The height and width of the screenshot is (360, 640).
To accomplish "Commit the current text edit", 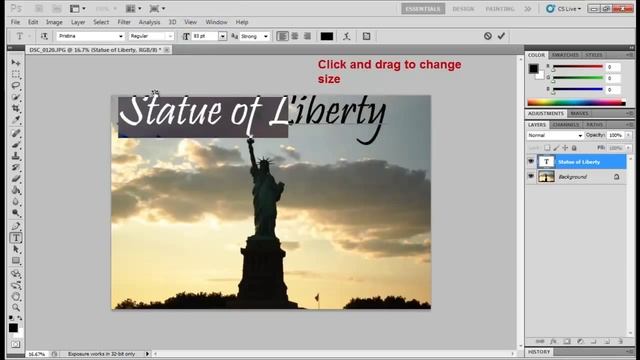I will coord(501,36).
